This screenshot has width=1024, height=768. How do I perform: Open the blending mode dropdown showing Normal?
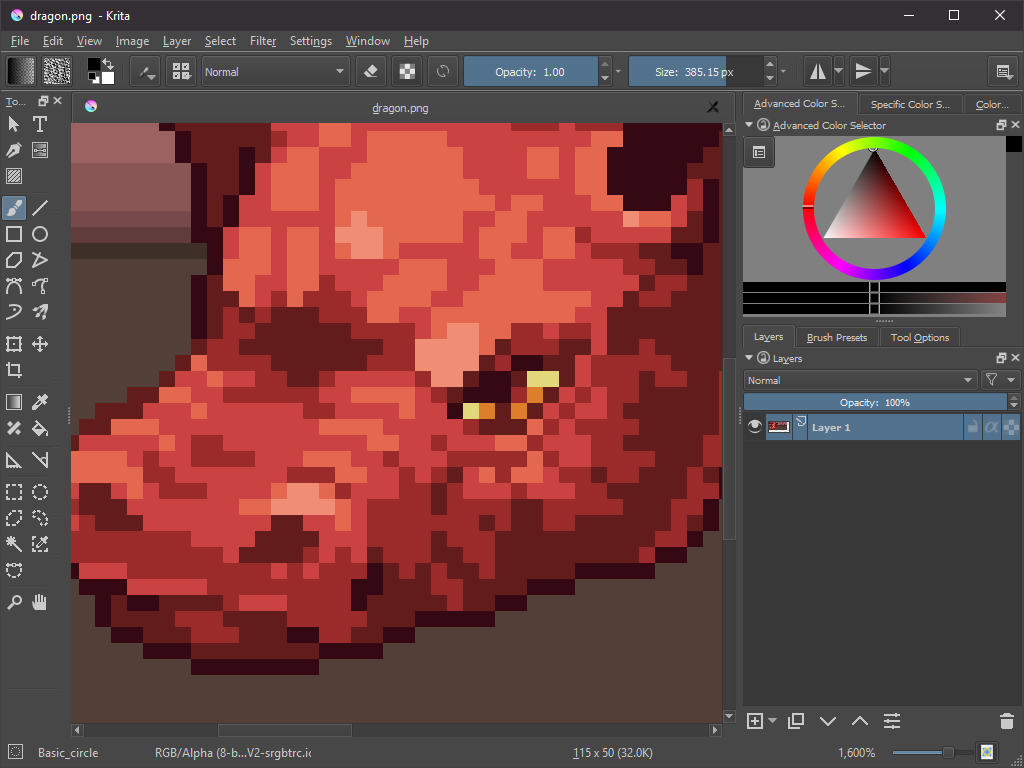[860, 380]
